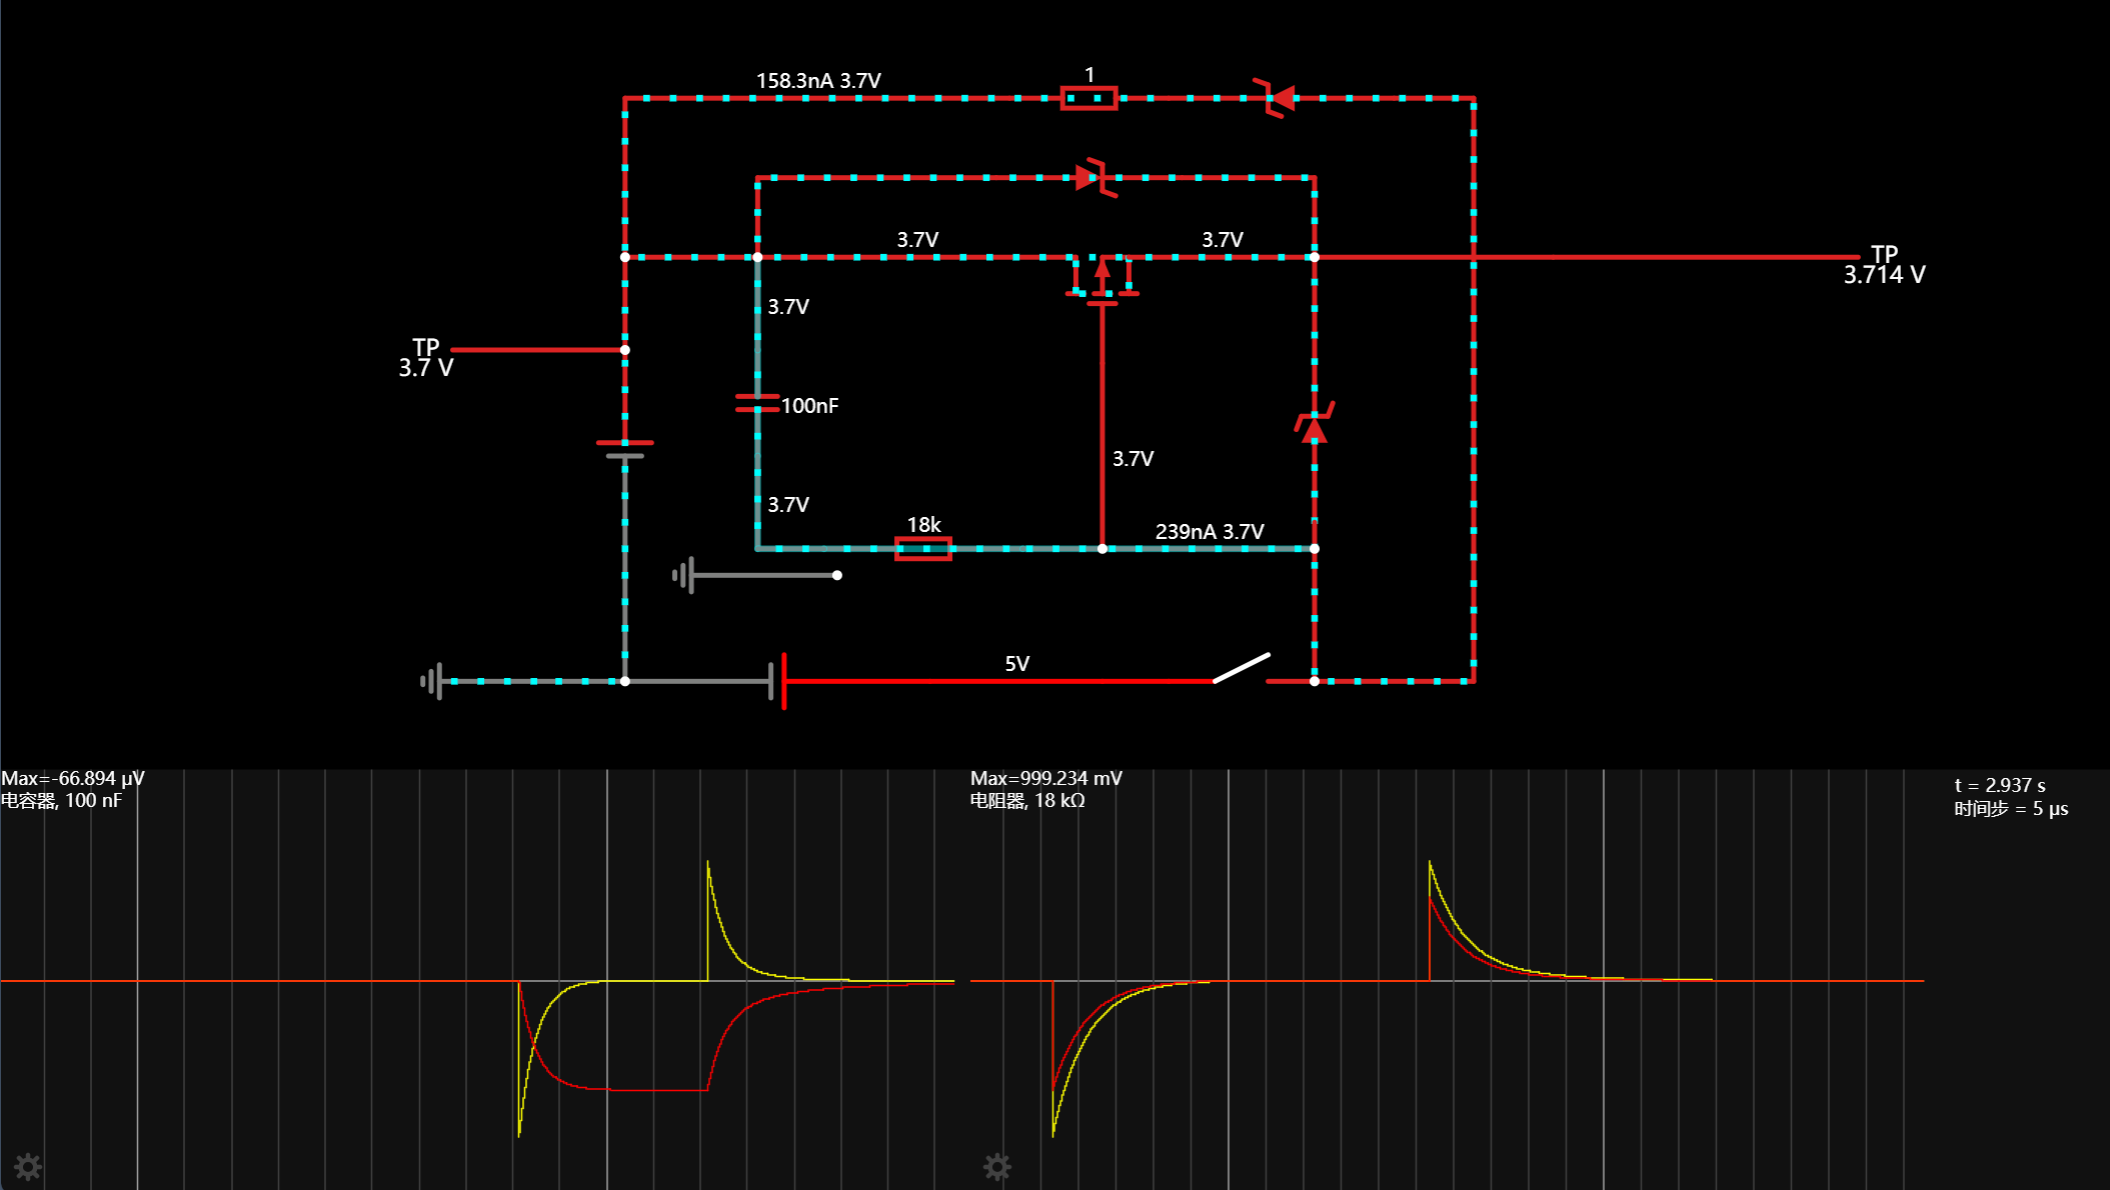Click the 电阻器, 18 kΩ scope label
The height and width of the screenshot is (1190, 2110).
click(1027, 801)
